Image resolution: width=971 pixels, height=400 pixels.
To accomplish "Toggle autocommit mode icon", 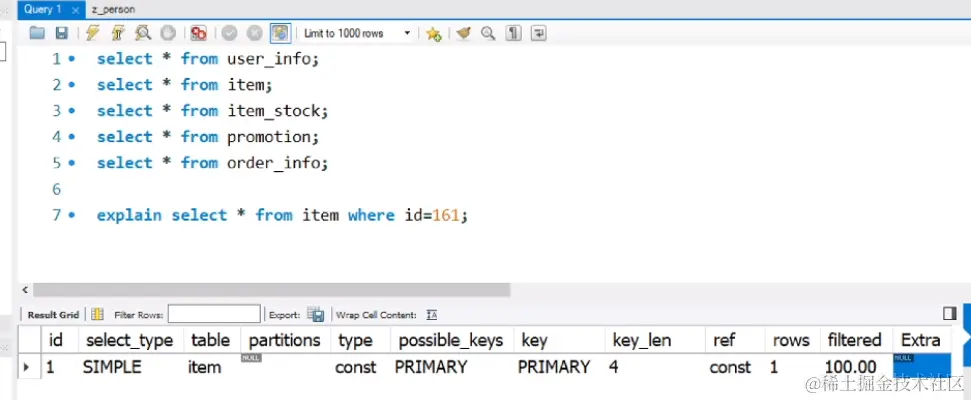I will coord(281,33).
